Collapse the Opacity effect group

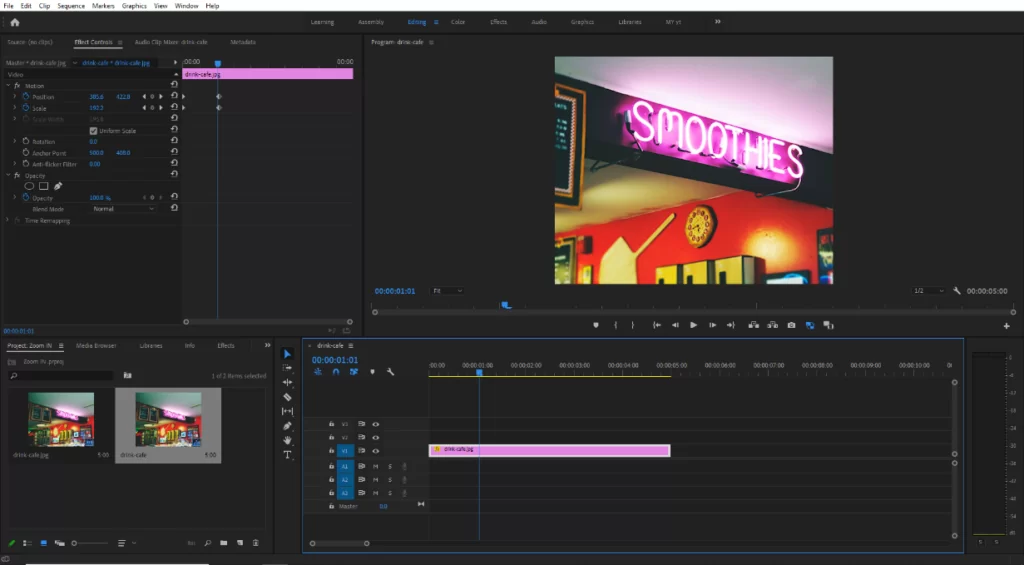tap(8, 175)
